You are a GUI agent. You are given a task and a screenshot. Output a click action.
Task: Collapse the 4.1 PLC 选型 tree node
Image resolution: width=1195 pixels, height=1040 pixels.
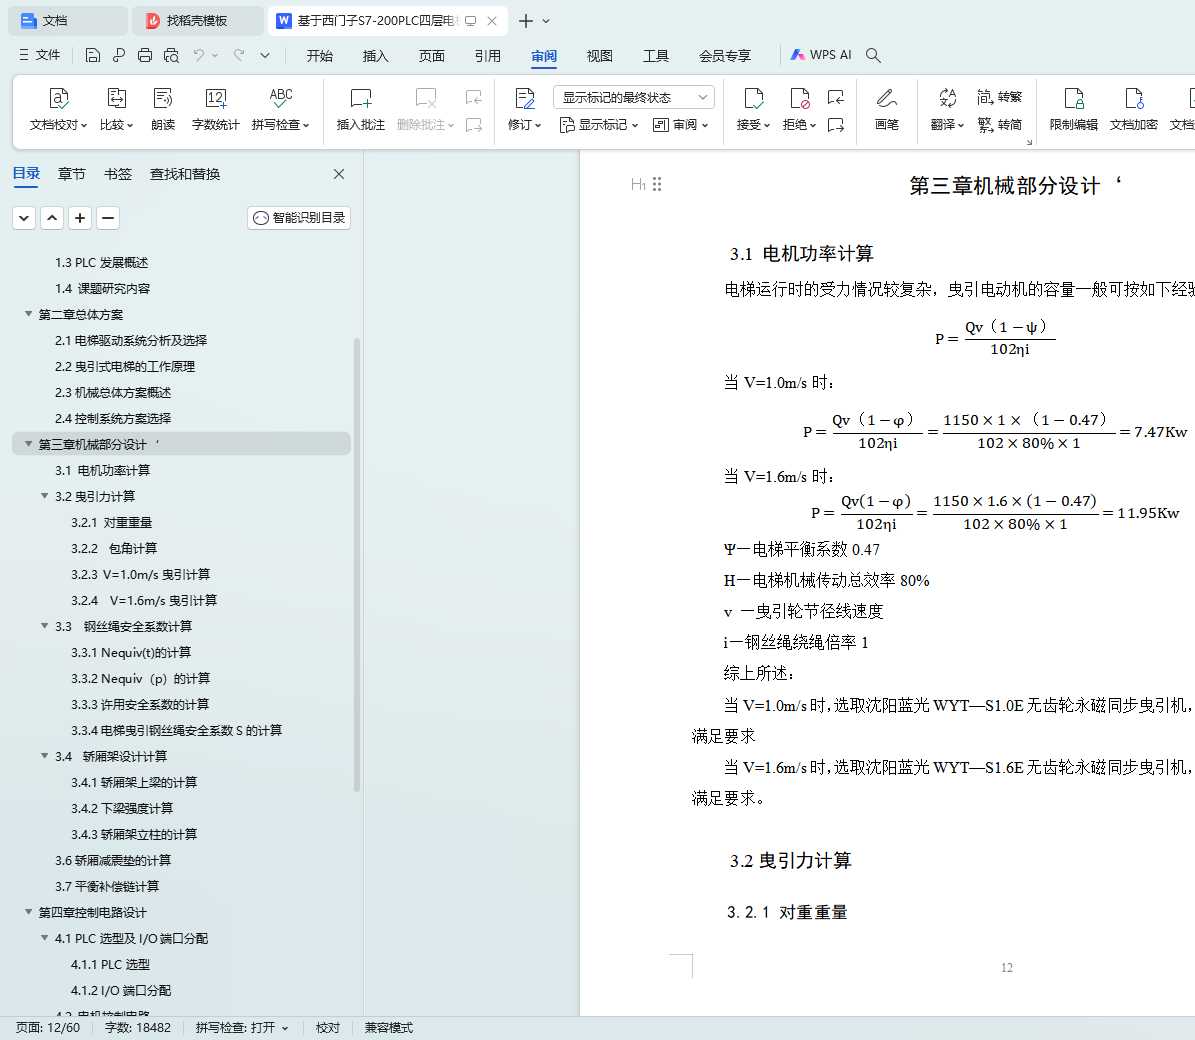tap(44, 938)
